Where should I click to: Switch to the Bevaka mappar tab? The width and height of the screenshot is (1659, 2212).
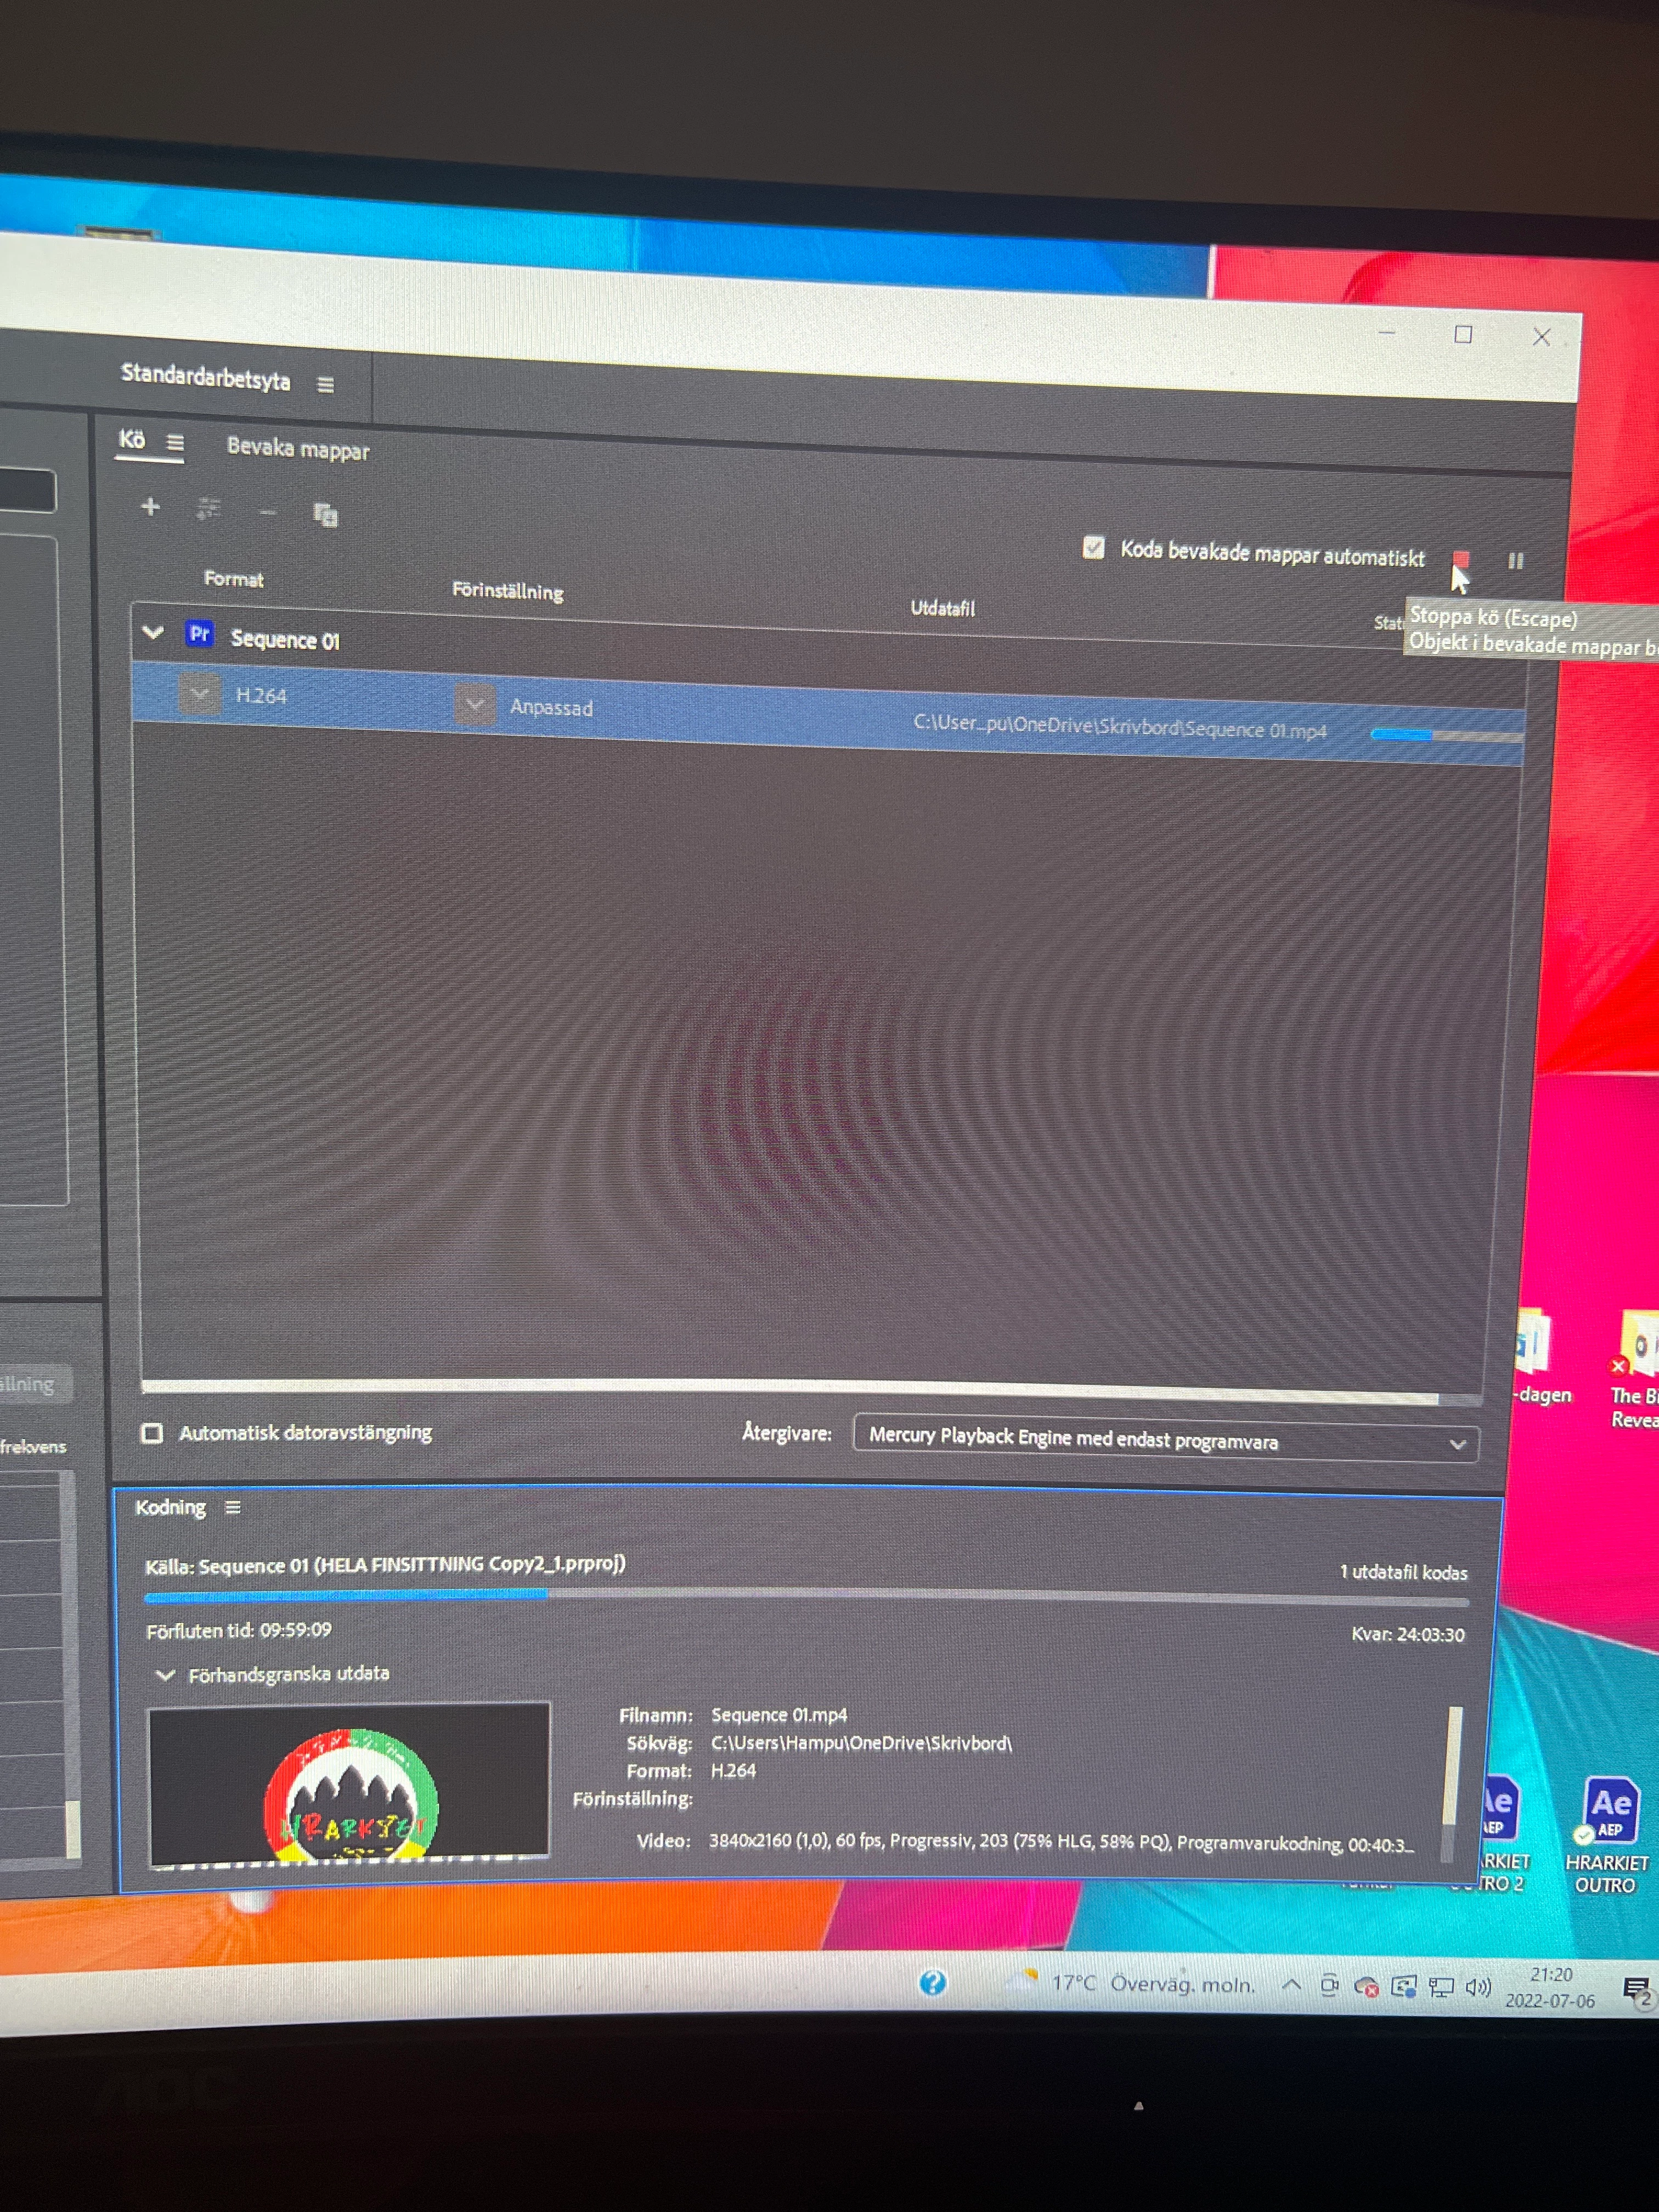298,448
